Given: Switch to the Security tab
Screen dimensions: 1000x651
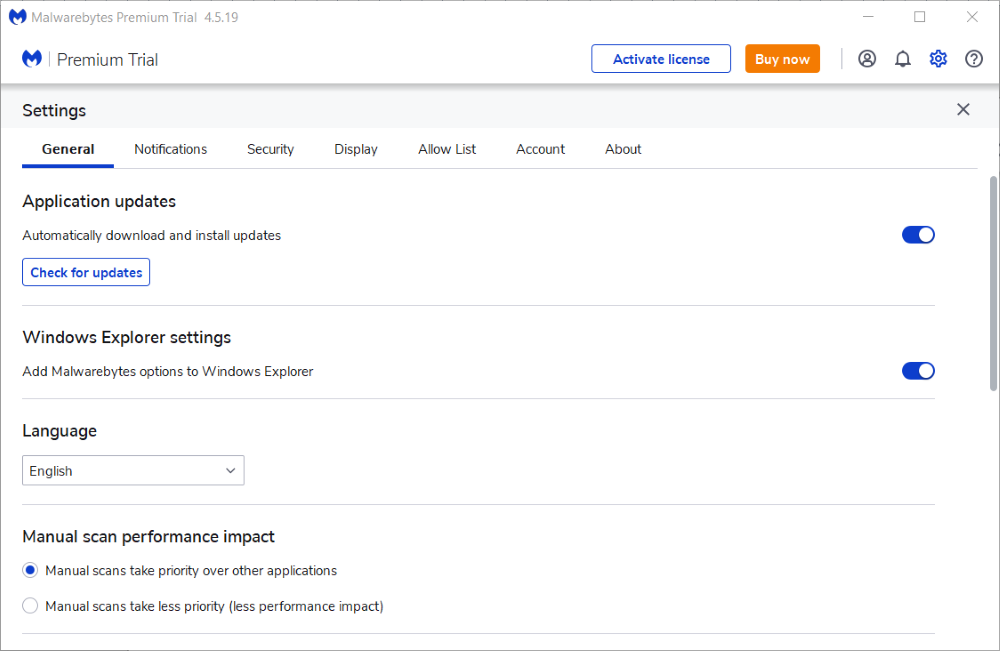Looking at the screenshot, I should (270, 149).
